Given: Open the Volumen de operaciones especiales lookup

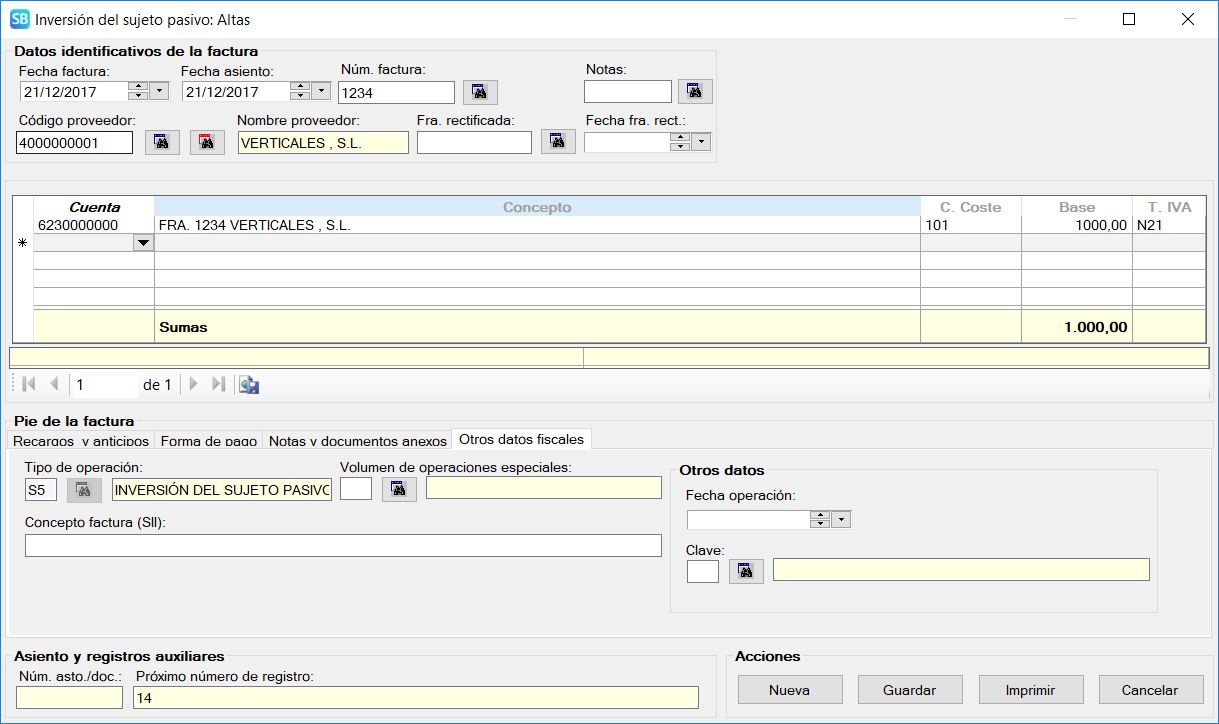Looking at the screenshot, I should click(x=399, y=489).
